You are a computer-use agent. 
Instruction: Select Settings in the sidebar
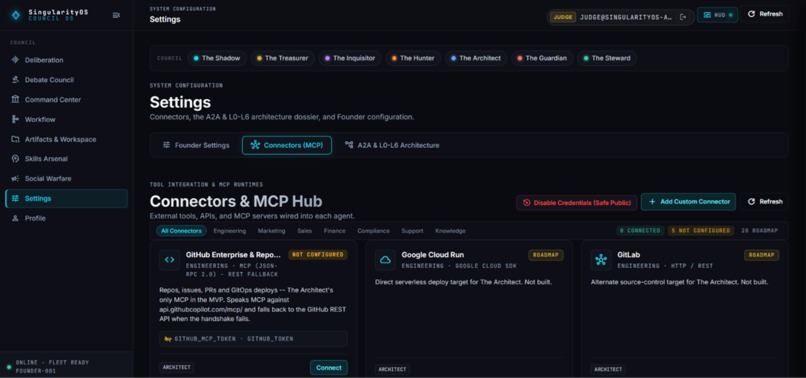click(x=66, y=199)
